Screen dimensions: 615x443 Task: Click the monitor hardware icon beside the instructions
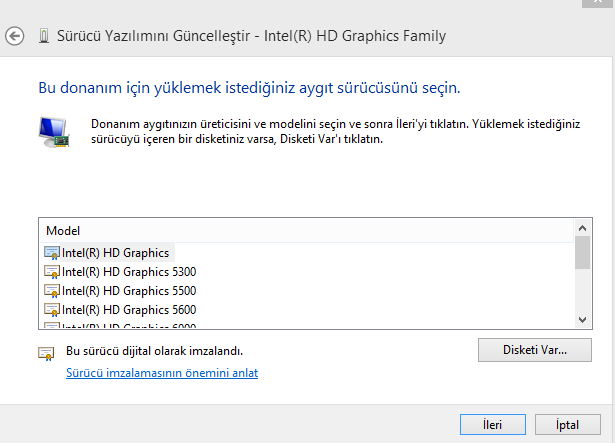[53, 131]
